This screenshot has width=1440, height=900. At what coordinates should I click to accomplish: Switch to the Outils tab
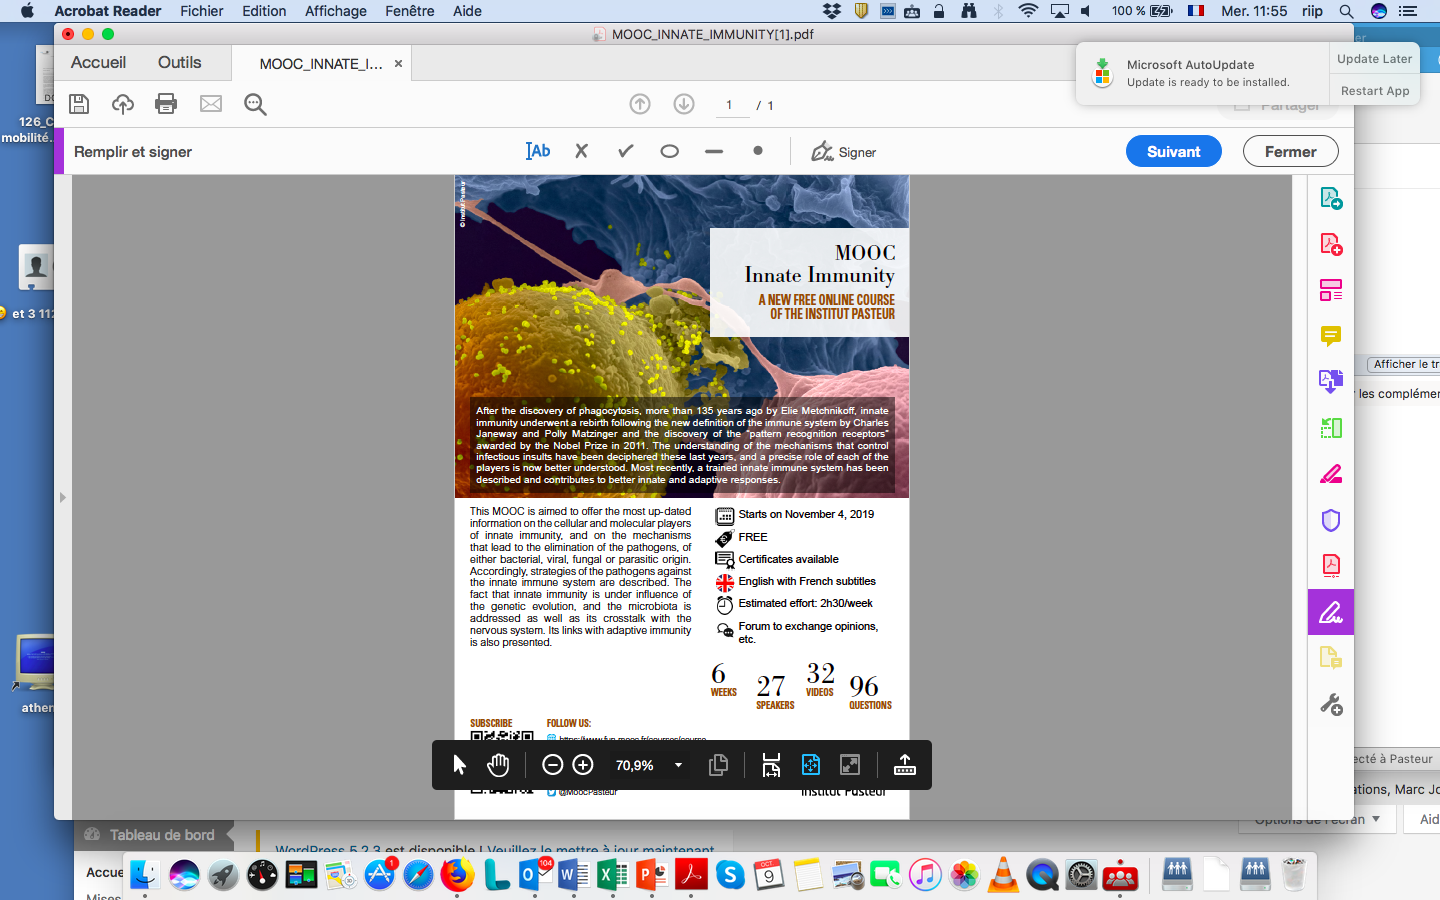[180, 62]
